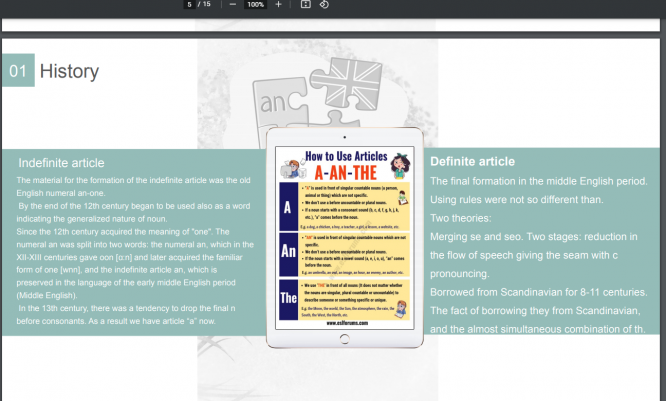
Task: Click the tablet home button graphic
Action: (x=344, y=339)
